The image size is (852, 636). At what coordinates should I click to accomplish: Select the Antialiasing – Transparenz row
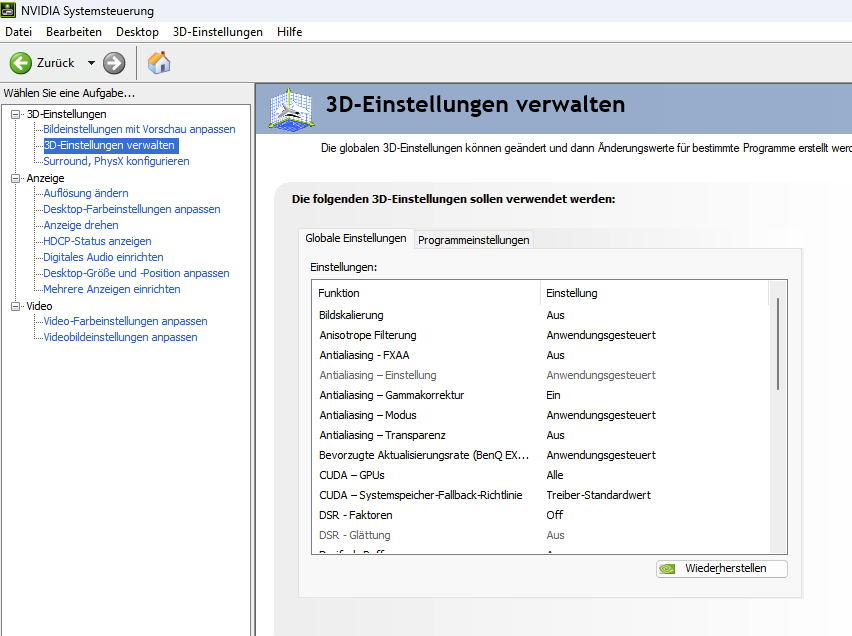(541, 435)
